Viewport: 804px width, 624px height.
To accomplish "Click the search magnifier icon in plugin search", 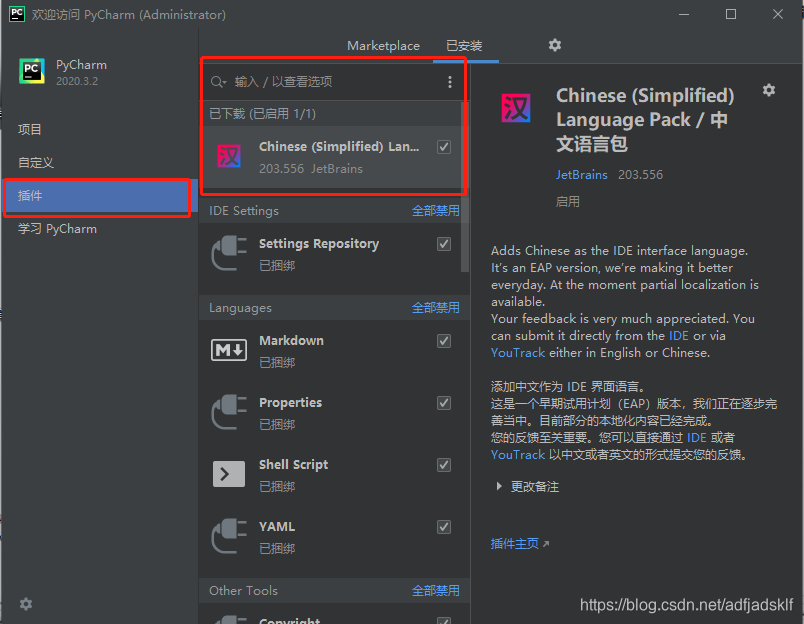I will point(218,82).
